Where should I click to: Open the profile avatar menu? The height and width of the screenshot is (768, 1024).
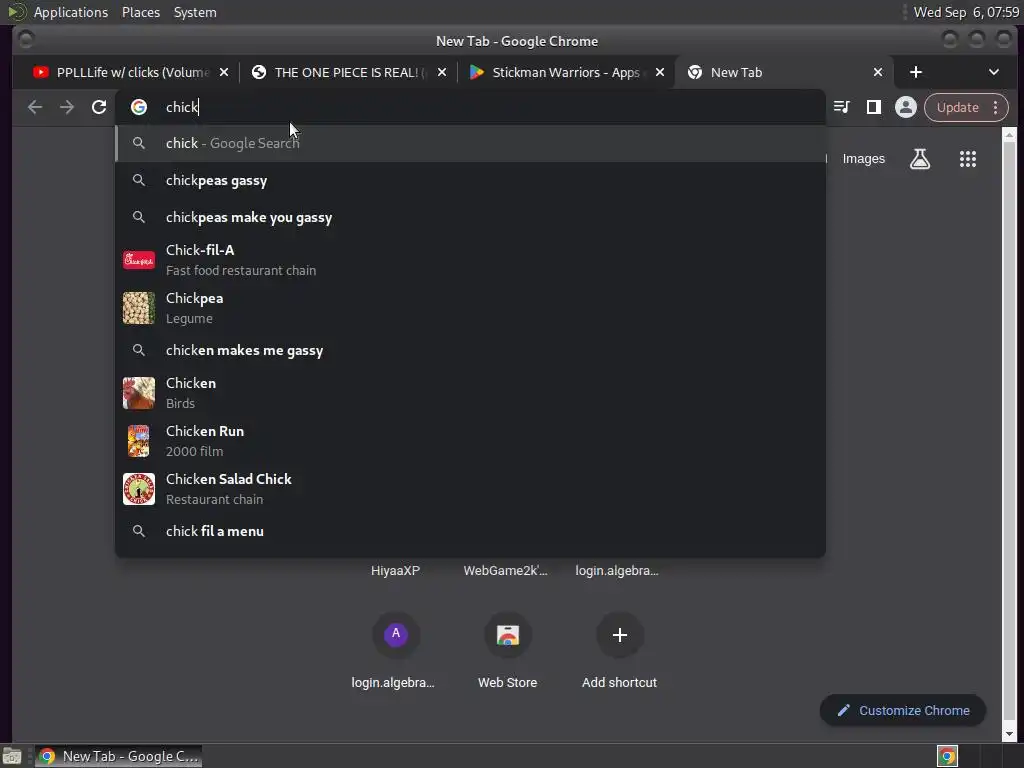(905, 107)
